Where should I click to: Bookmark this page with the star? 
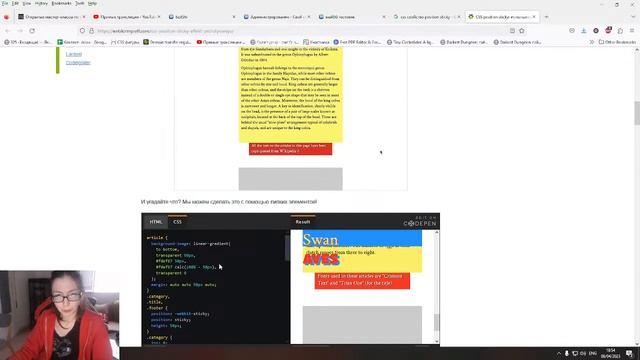[522, 31]
